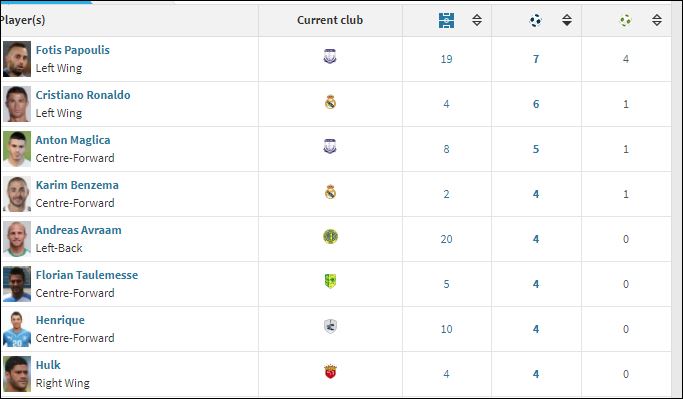Click the Player(s) column header
This screenshot has height=399, width=683.
pyautogui.click(x=23, y=20)
